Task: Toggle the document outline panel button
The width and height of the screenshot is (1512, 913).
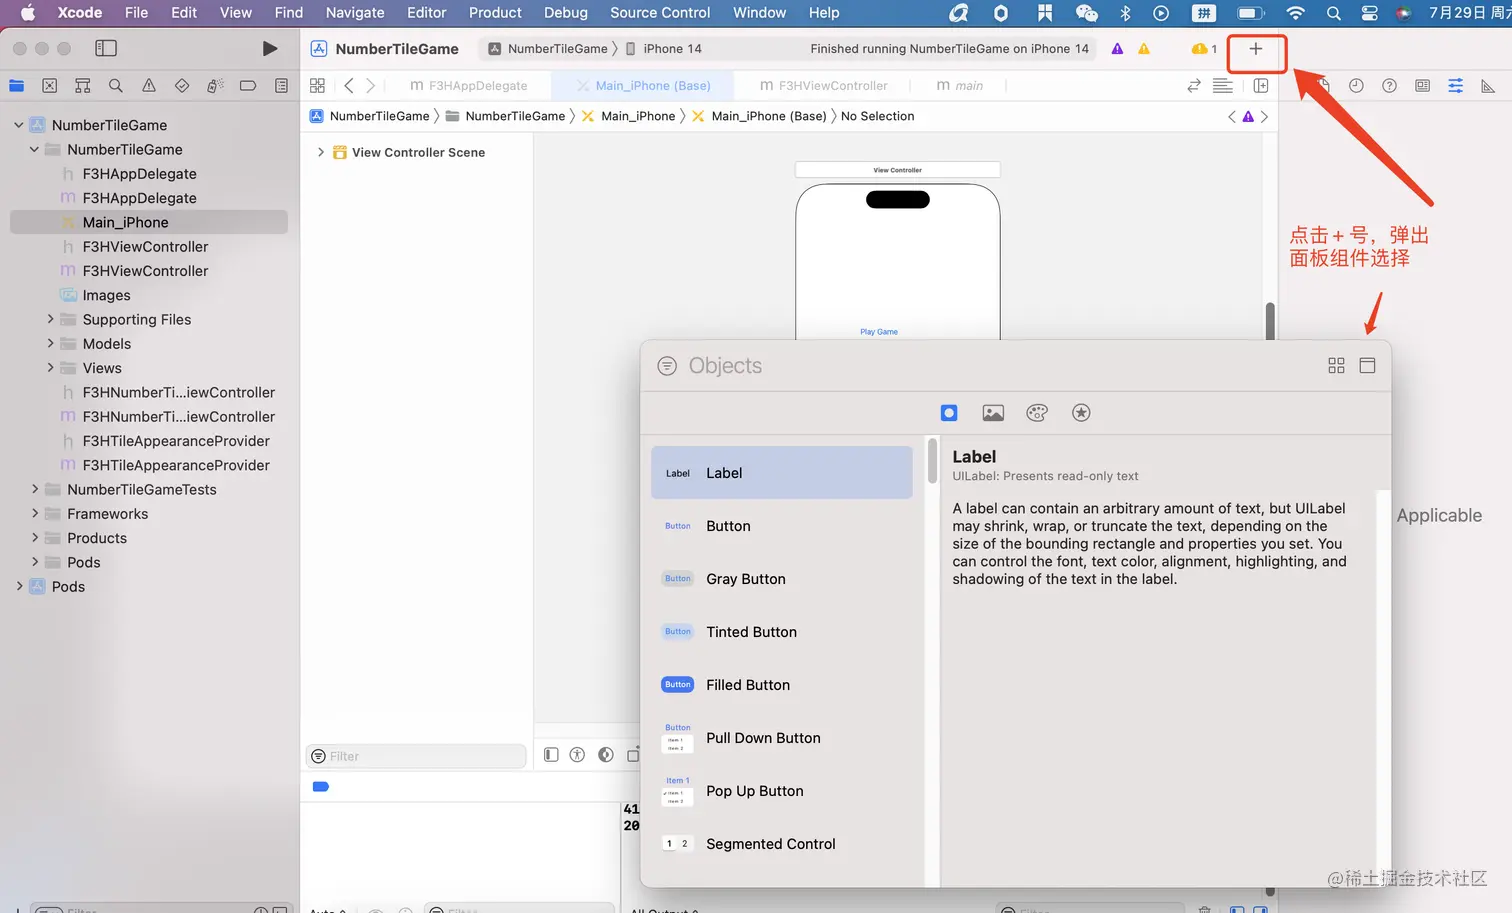Action: pos(551,755)
